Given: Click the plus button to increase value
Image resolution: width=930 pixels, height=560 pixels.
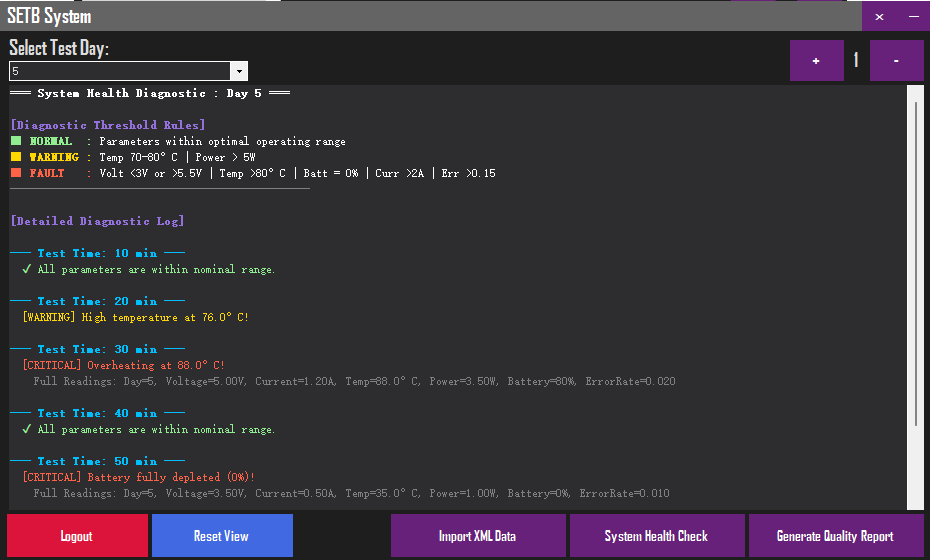Looking at the screenshot, I should 817,61.
